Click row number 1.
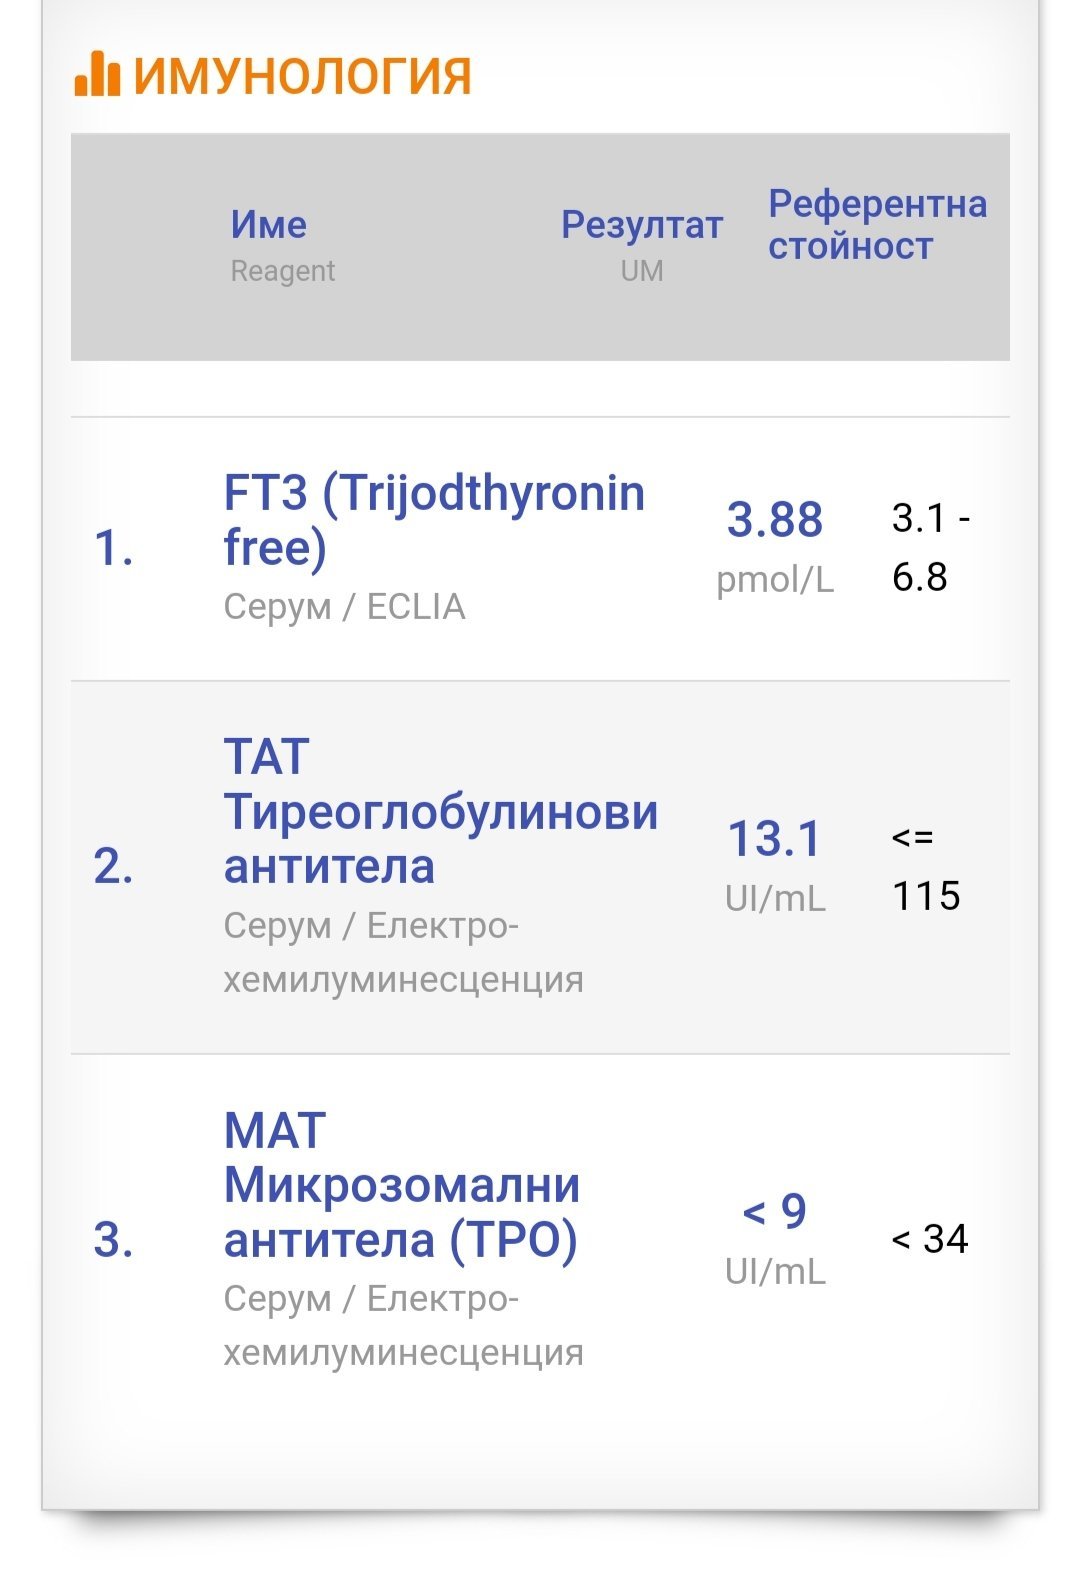The image size is (1080, 1571). [x=113, y=548]
